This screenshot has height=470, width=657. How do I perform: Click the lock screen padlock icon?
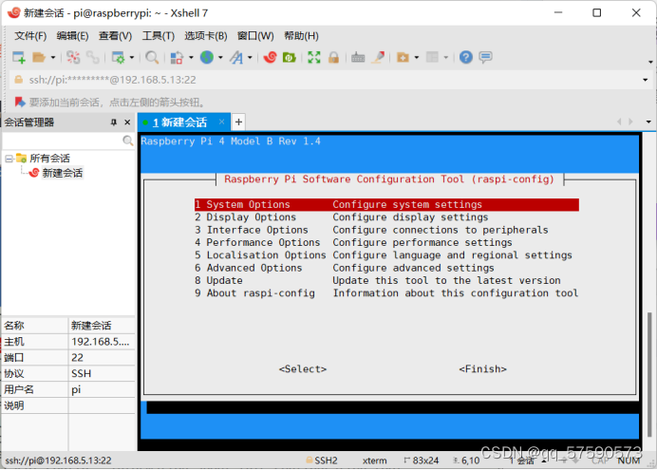point(334,57)
